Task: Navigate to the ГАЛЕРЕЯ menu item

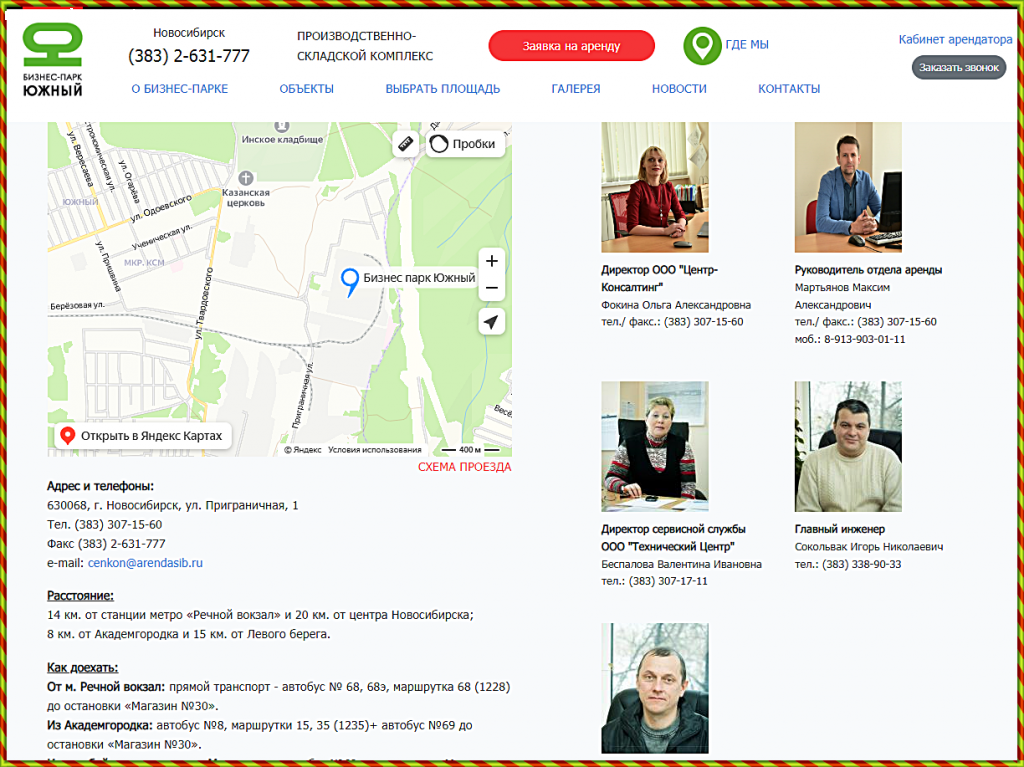Action: point(576,89)
